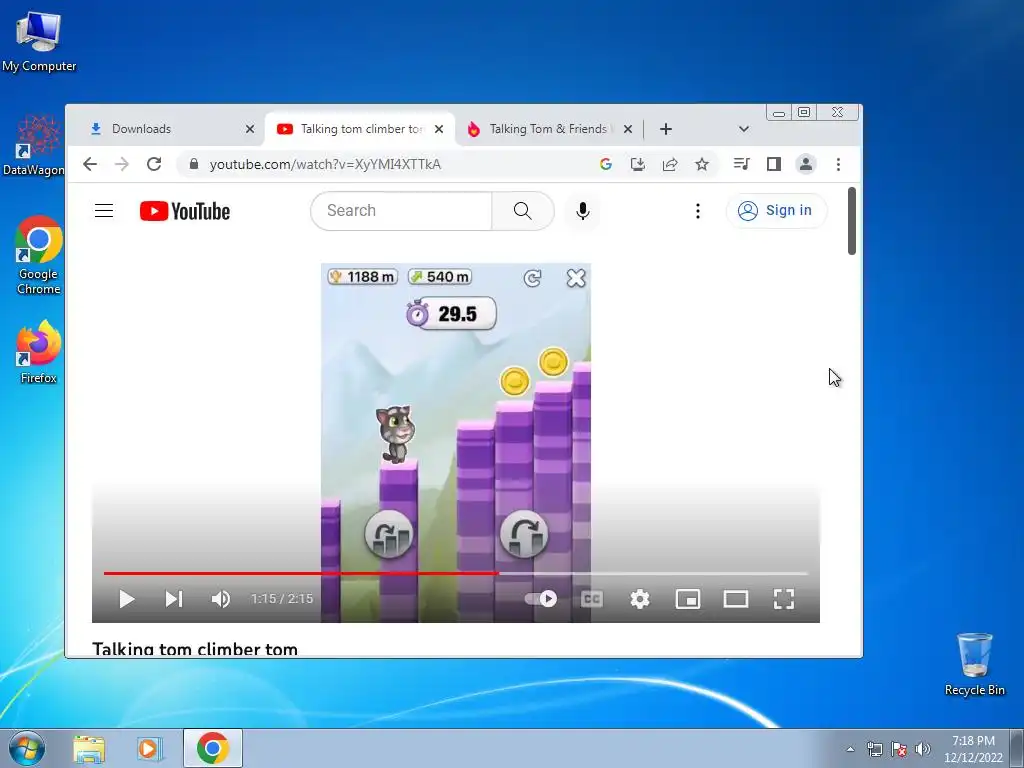This screenshot has height=768, width=1024.
Task: Bookmark this page with the star
Action: tap(702, 164)
